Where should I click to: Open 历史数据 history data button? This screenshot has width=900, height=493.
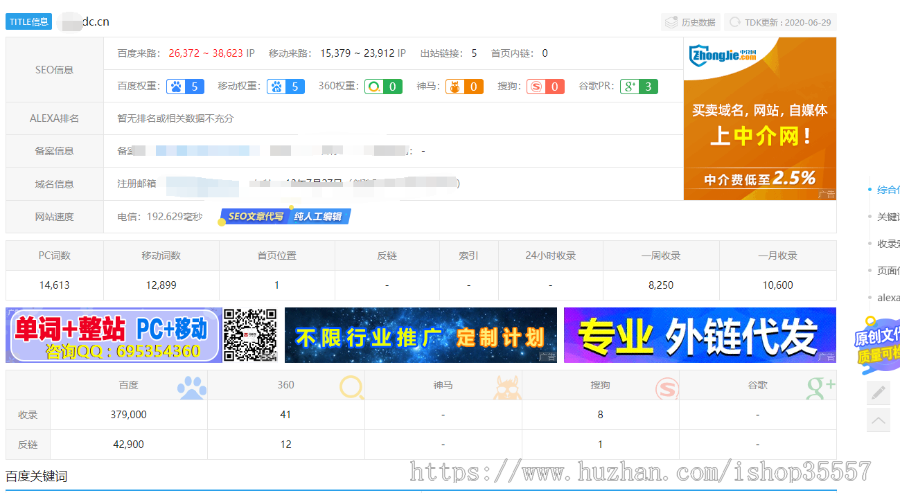(x=691, y=22)
